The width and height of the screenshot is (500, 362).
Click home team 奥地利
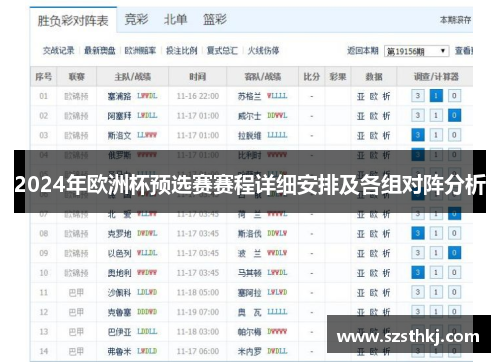pyautogui.click(x=119, y=273)
